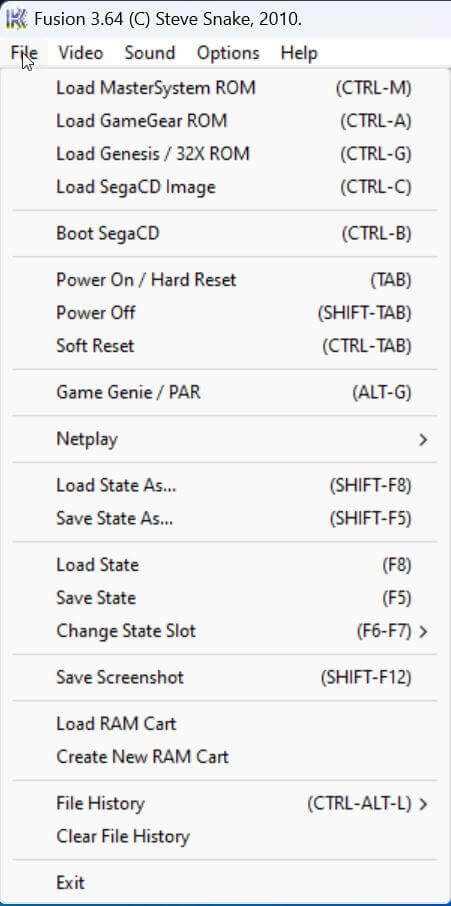Viewport: 451px width, 906px height.
Task: Expand the Netplay submenu arrow
Action: click(423, 440)
